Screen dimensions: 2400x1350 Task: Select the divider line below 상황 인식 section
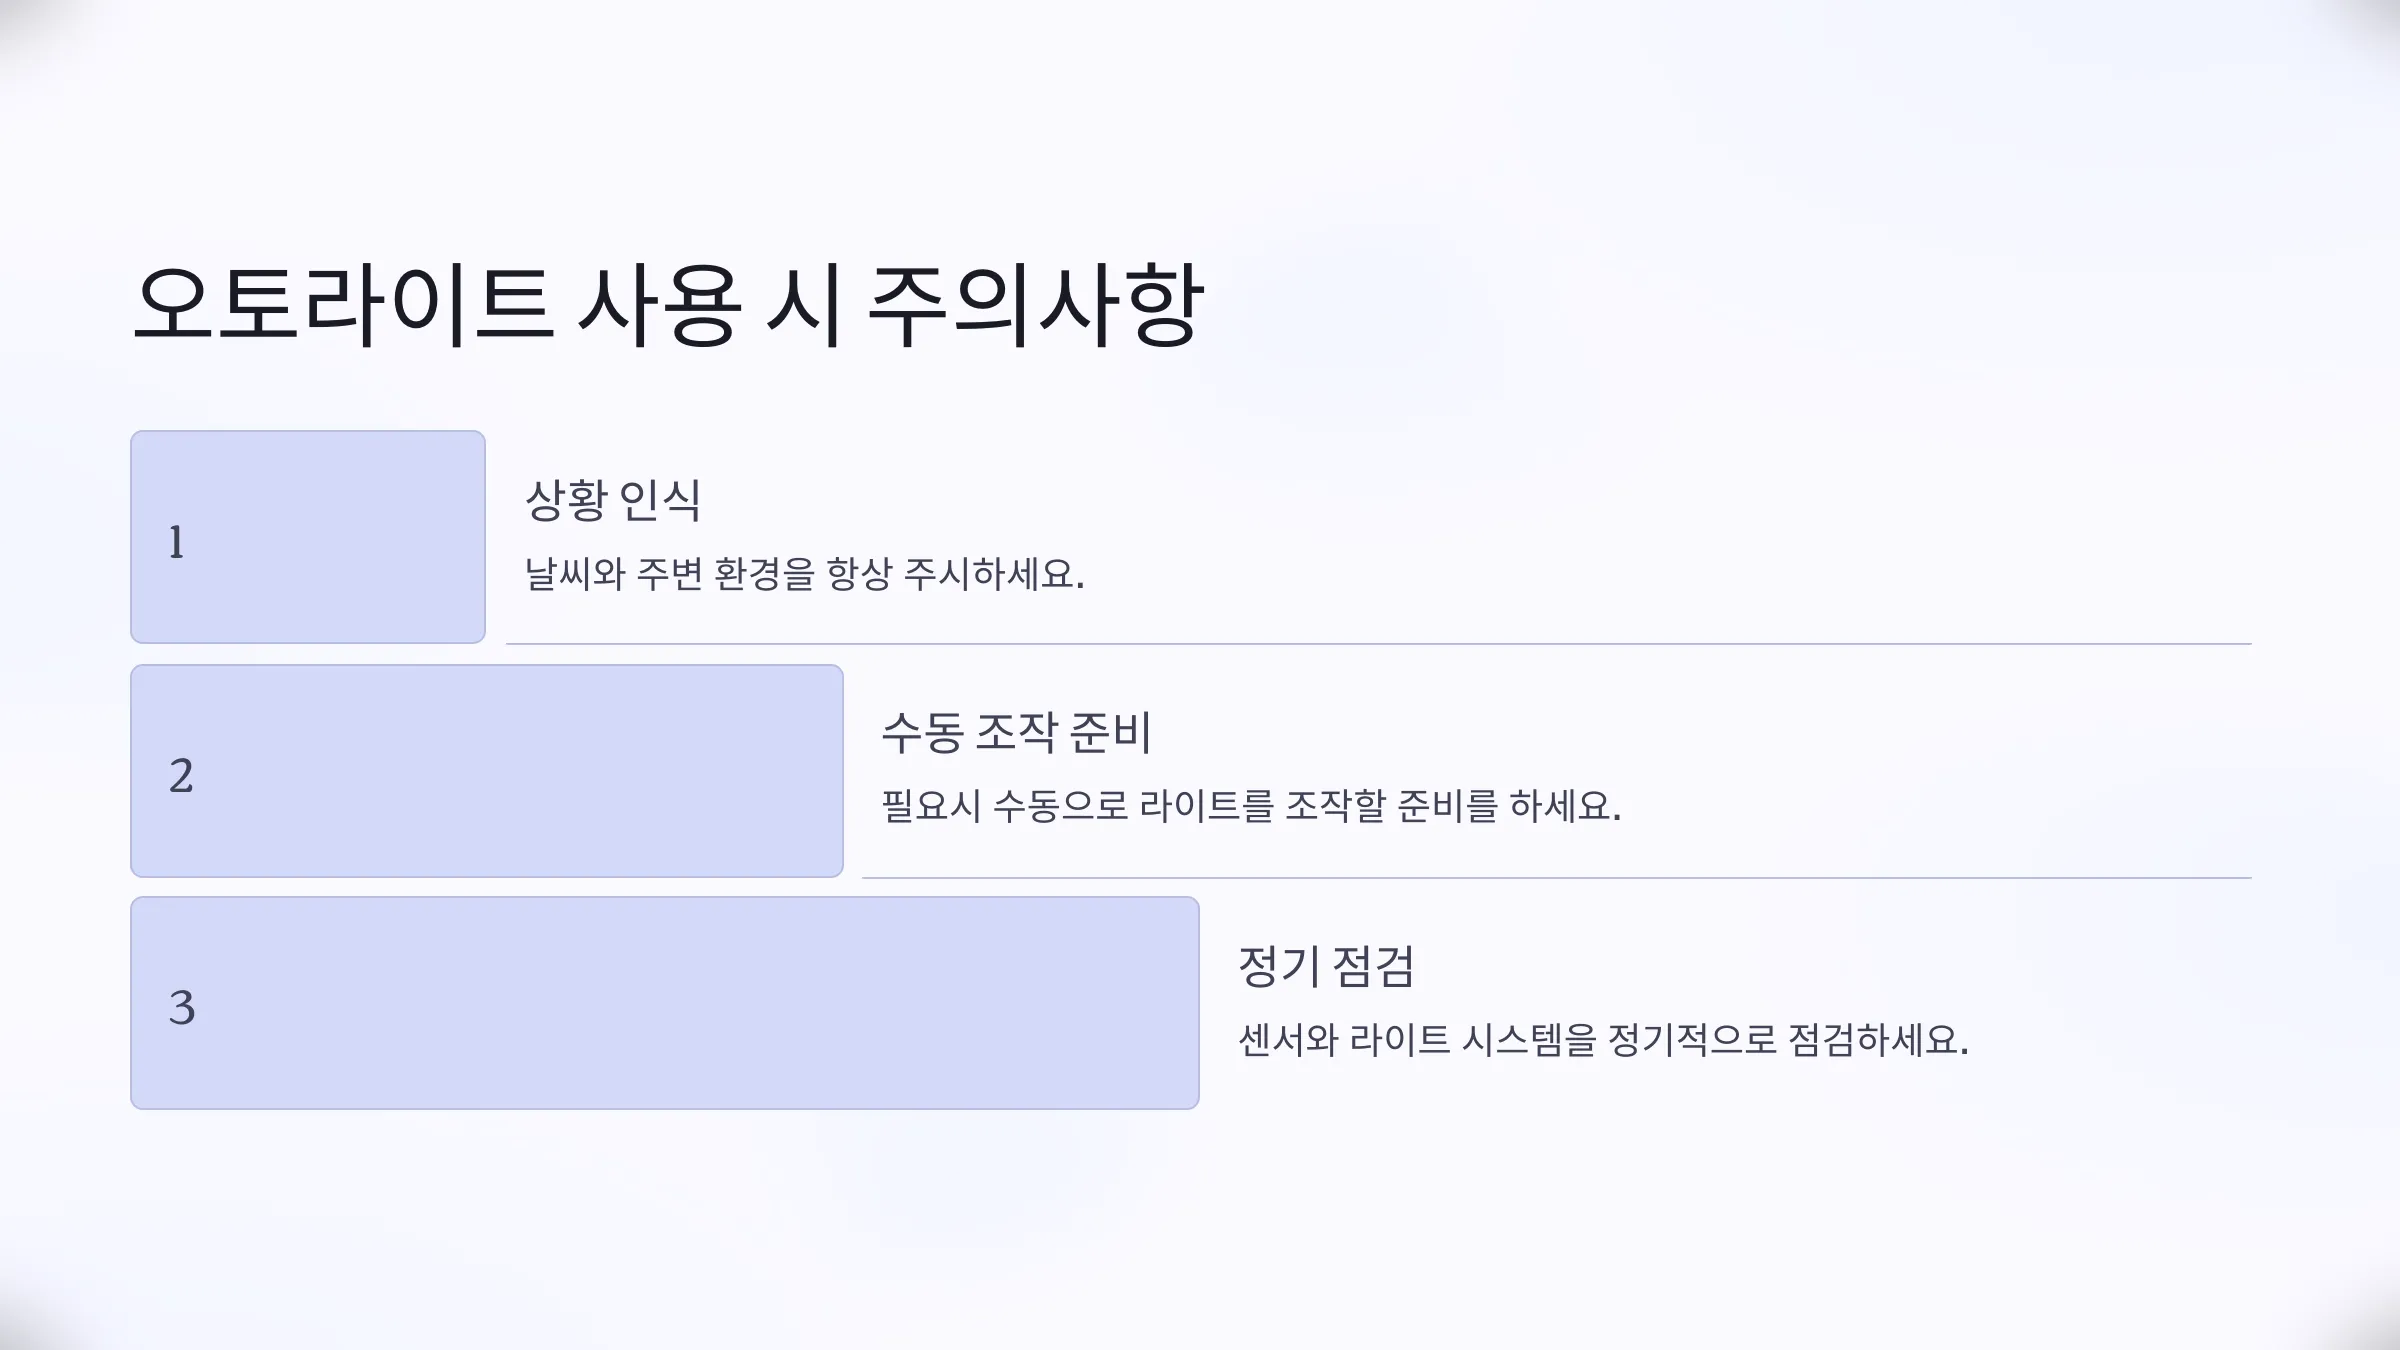1379,644
